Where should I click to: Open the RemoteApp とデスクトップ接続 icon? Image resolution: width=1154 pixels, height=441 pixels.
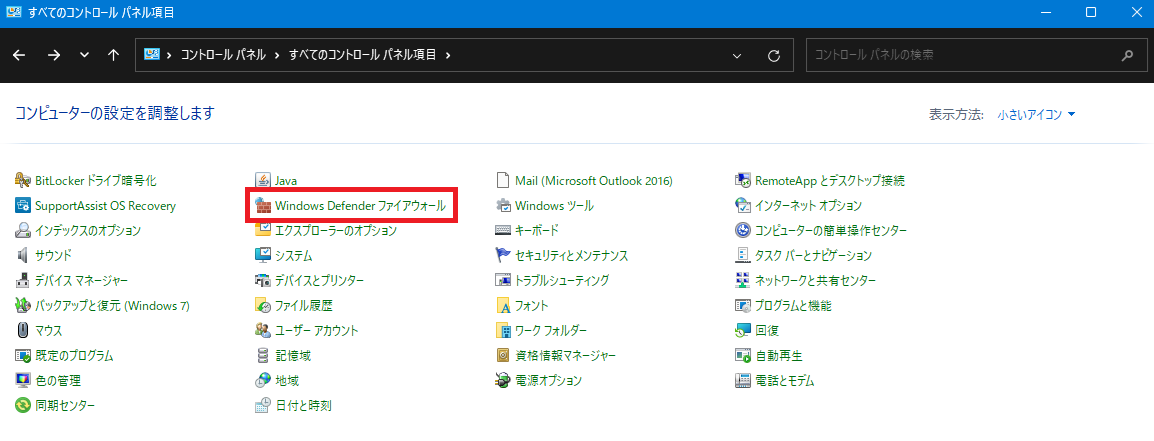743,180
